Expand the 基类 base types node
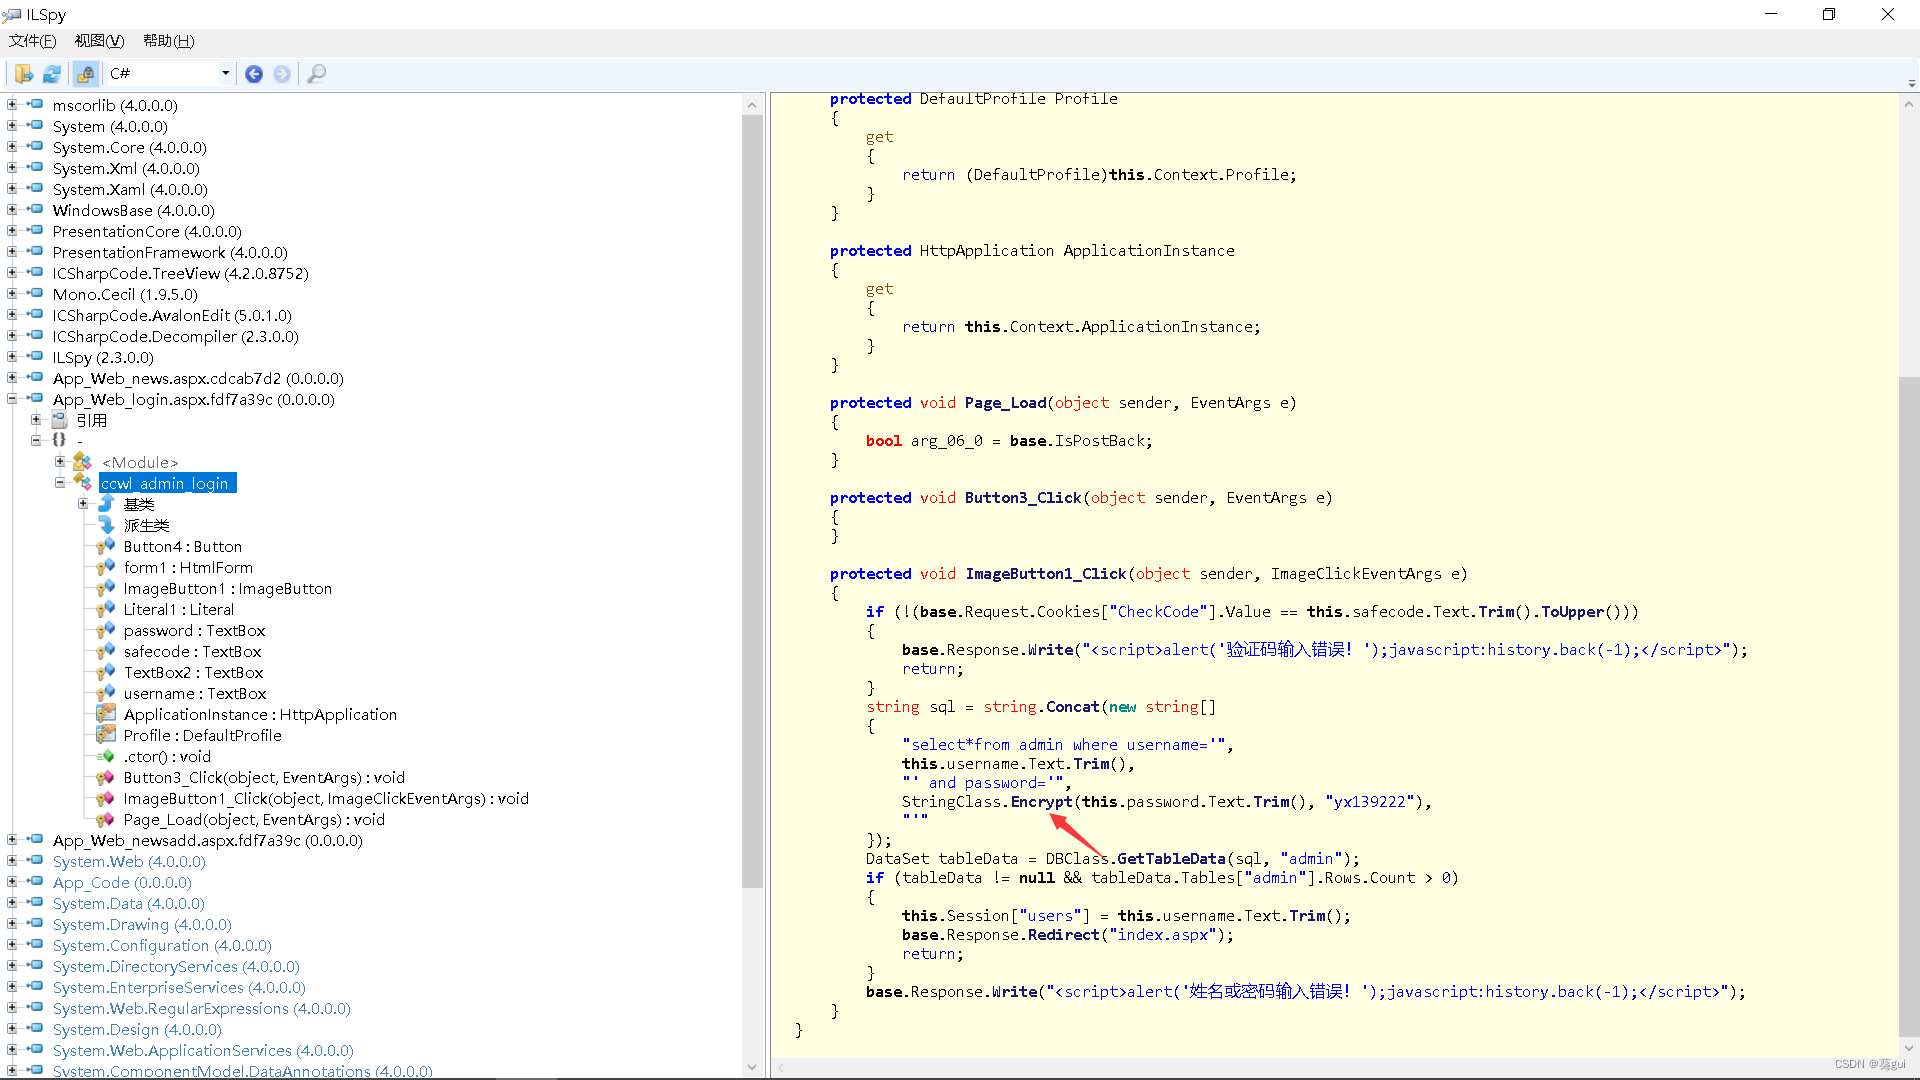Image resolution: width=1920 pixels, height=1080 pixels. [x=83, y=503]
